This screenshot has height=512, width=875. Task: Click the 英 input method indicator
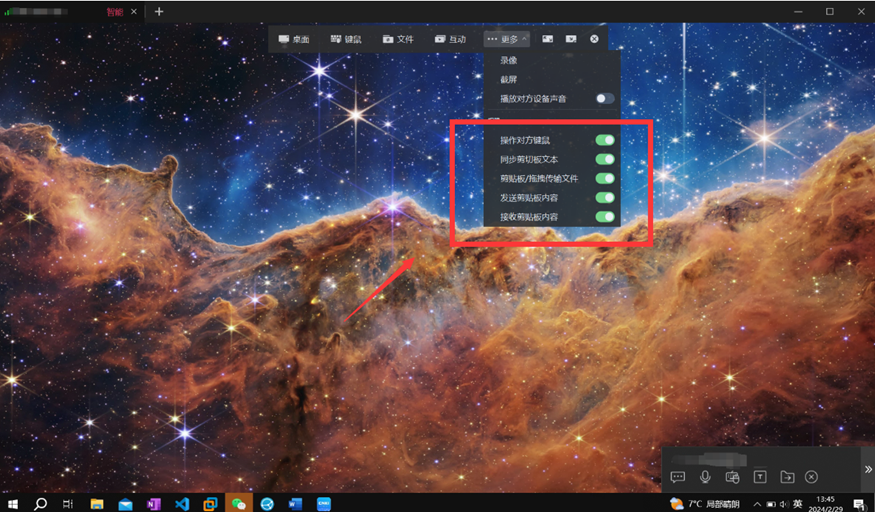pyautogui.click(x=798, y=504)
